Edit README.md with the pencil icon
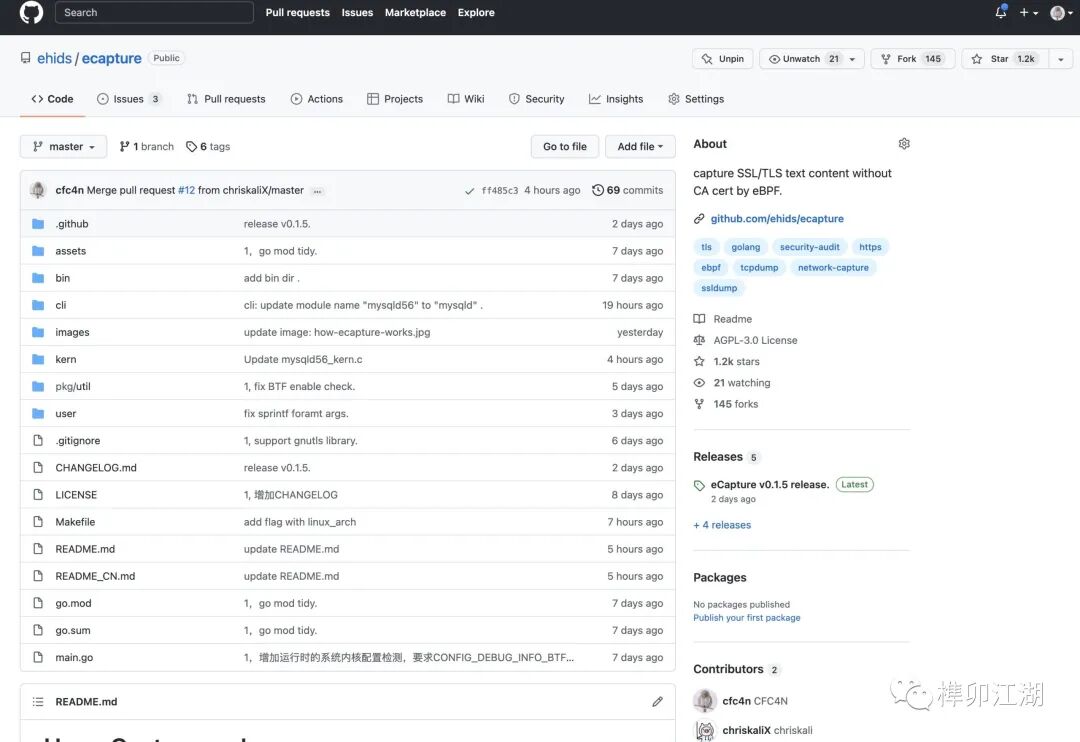Image resolution: width=1080 pixels, height=742 pixels. coord(657,701)
